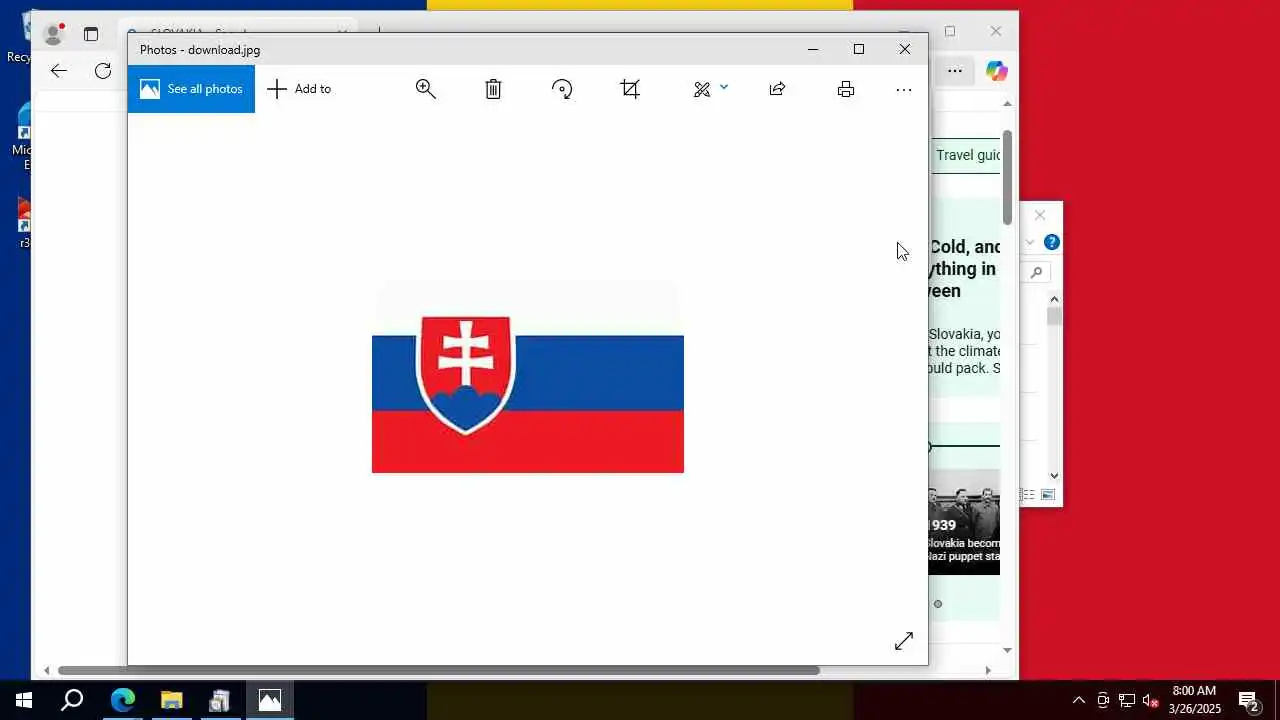The height and width of the screenshot is (720, 1280).
Task: Open the Copilot icon in Edge
Action: point(996,70)
